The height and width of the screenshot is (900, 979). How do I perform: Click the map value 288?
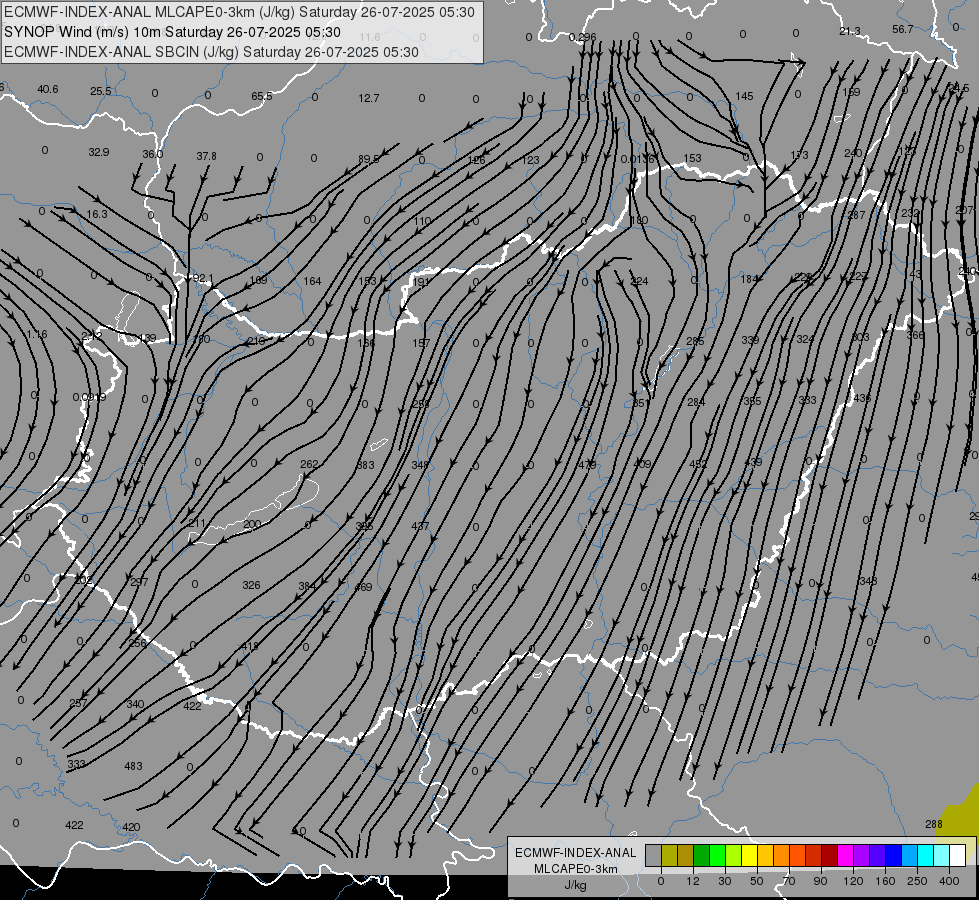pos(933,824)
